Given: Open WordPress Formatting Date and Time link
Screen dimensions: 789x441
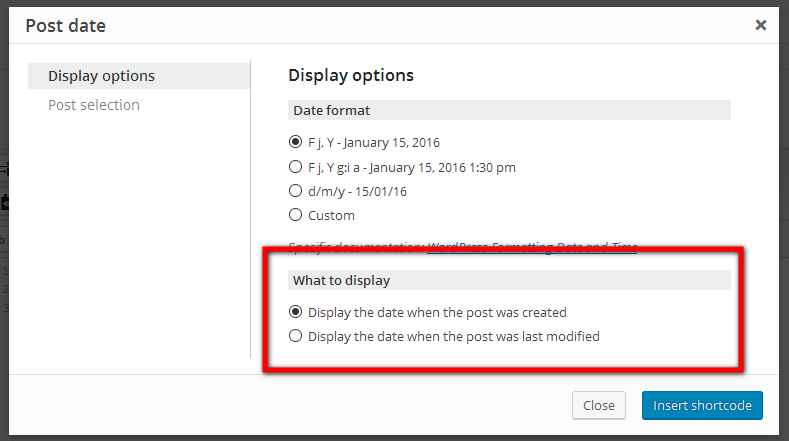Looking at the screenshot, I should (532, 247).
